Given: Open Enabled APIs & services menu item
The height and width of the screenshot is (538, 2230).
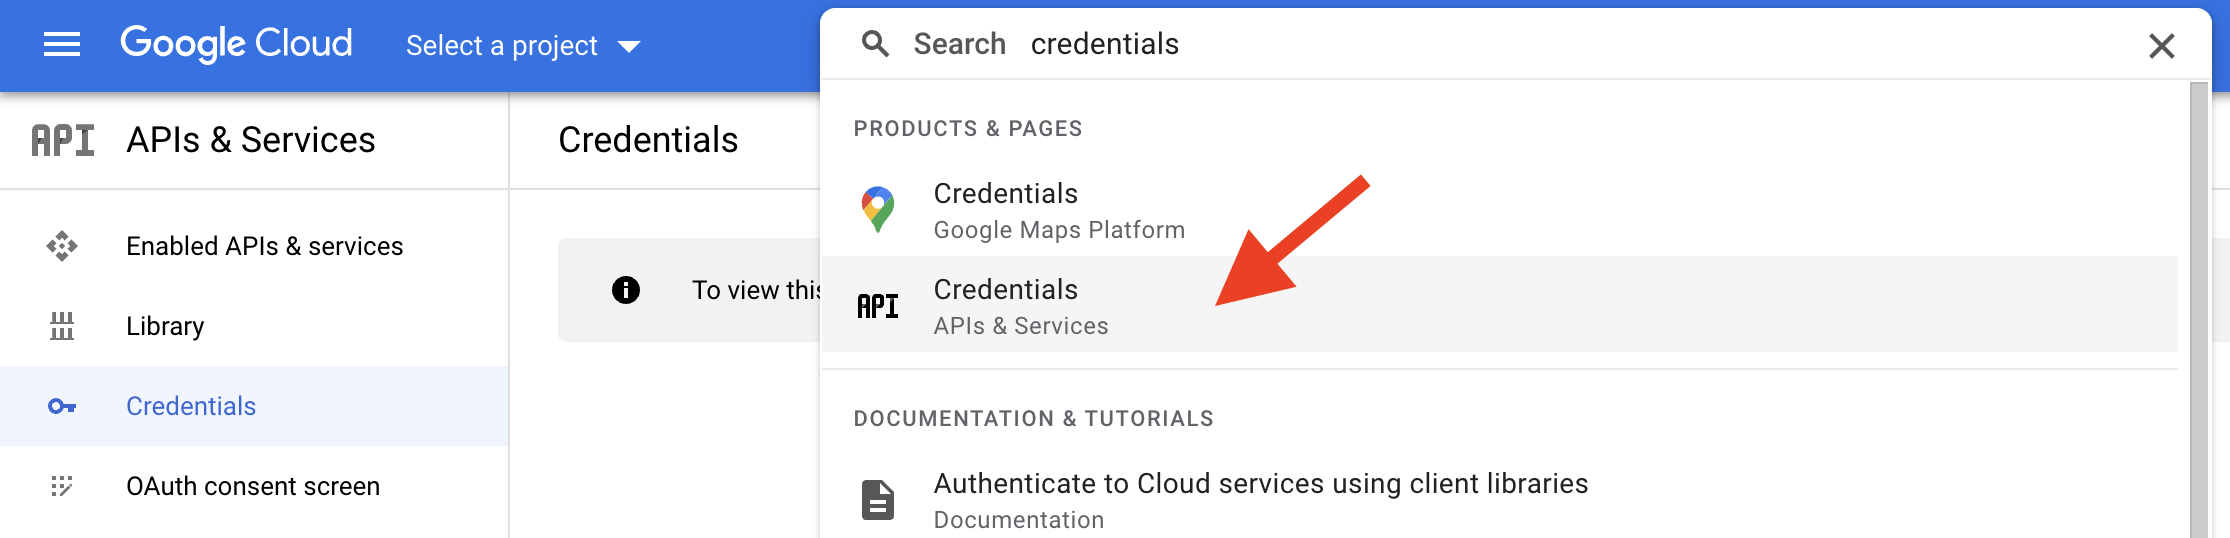Looking at the screenshot, I should point(254,246).
